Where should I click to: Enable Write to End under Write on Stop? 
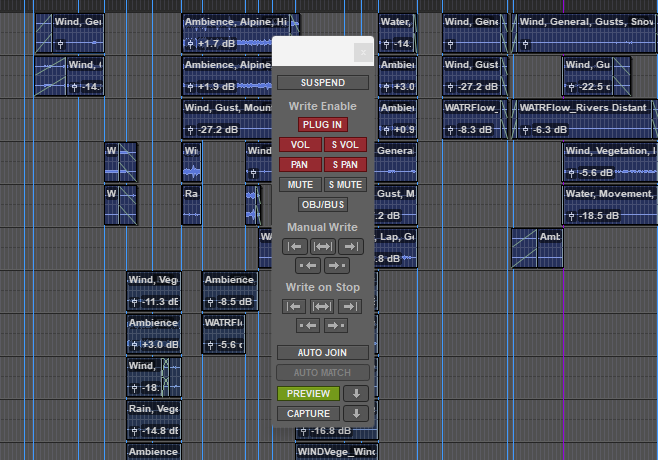click(x=350, y=306)
